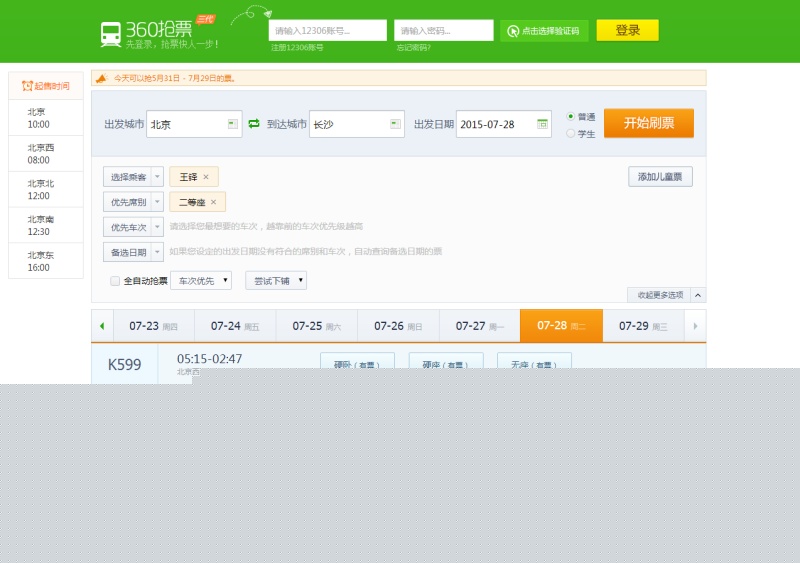Screen dimensions: 800x563
Task: Click the 360抢票 train logo
Action: coord(111,34)
